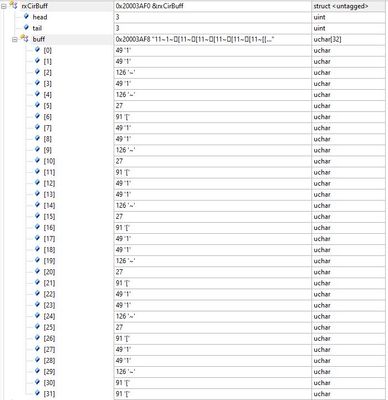Click the uchar type in row [20]
The image size is (388, 400).
click(x=322, y=272)
